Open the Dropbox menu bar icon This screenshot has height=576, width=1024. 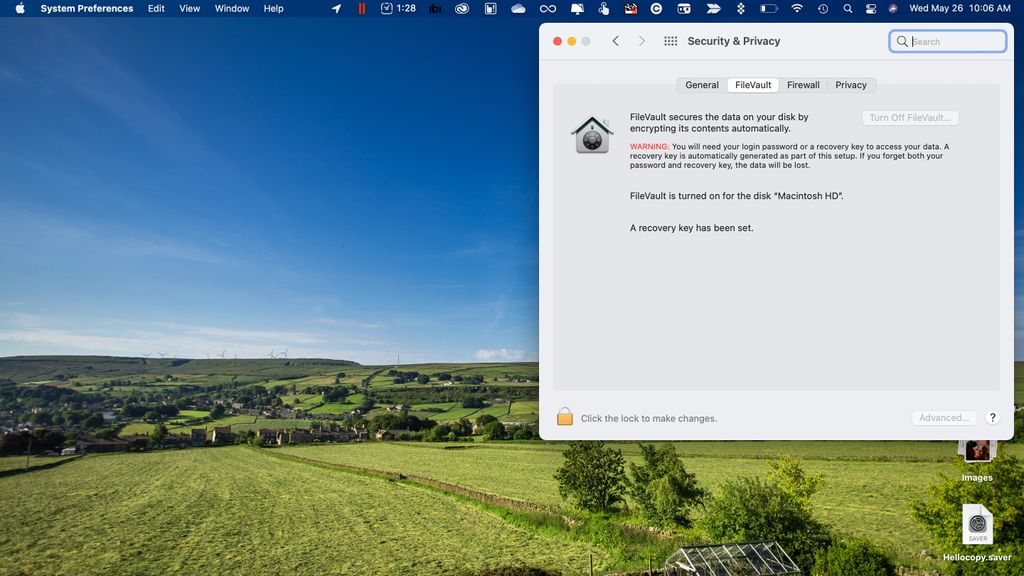click(742, 8)
